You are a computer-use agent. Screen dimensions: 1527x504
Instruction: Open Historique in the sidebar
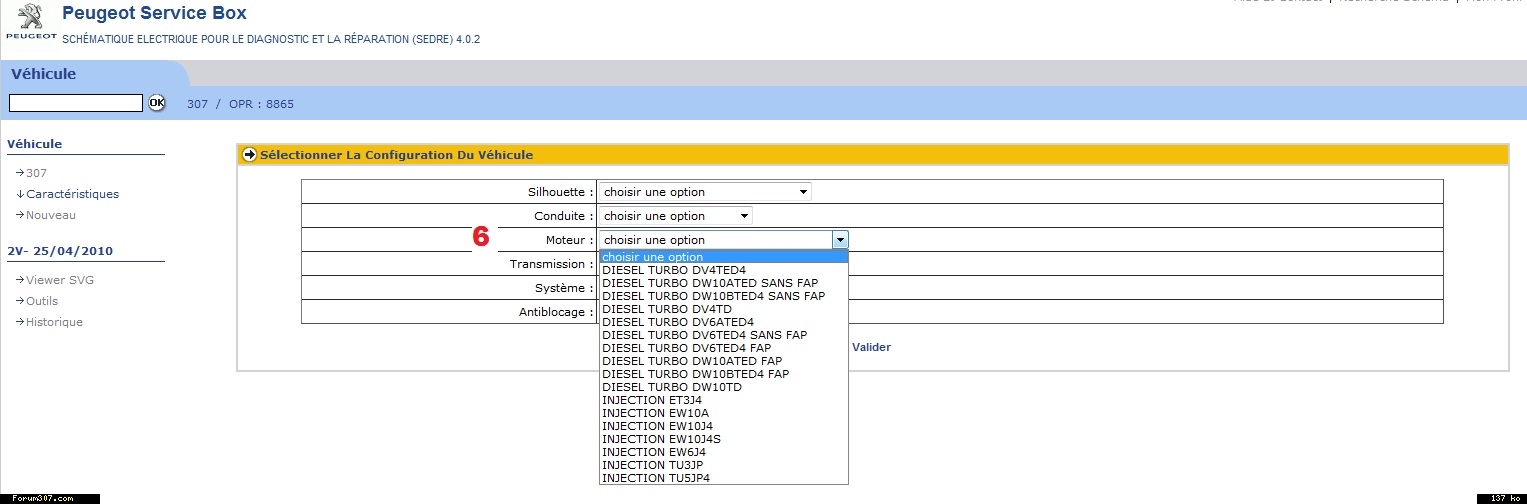54,322
